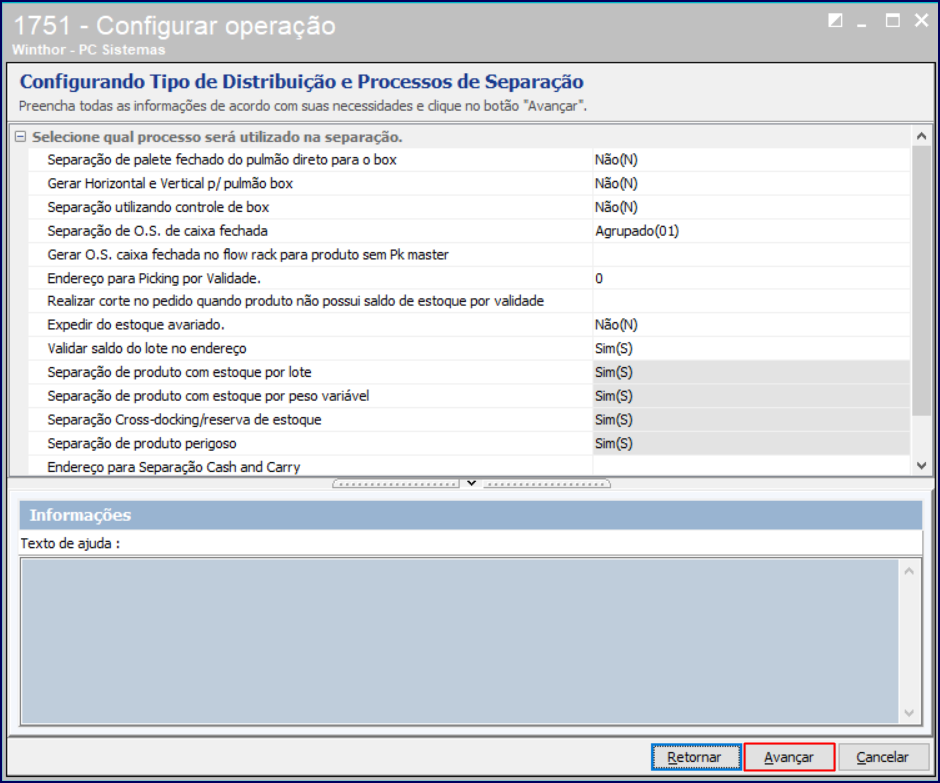The height and width of the screenshot is (783, 940).
Task: Open the Agrupado(01) value cell
Action: coord(751,231)
